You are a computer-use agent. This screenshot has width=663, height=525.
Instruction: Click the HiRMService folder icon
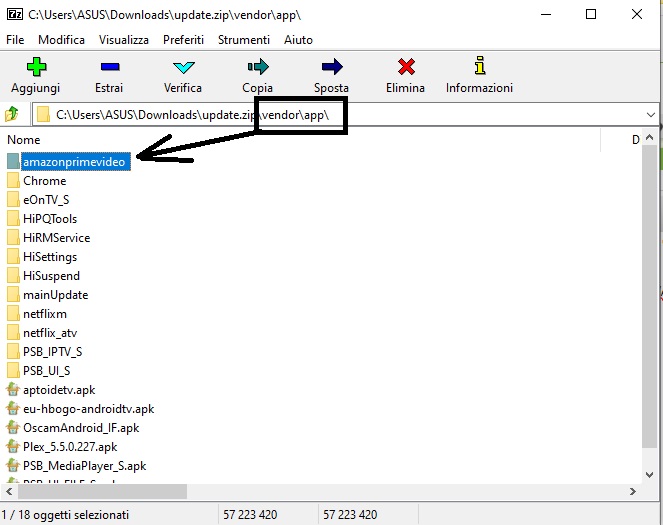tap(13, 238)
